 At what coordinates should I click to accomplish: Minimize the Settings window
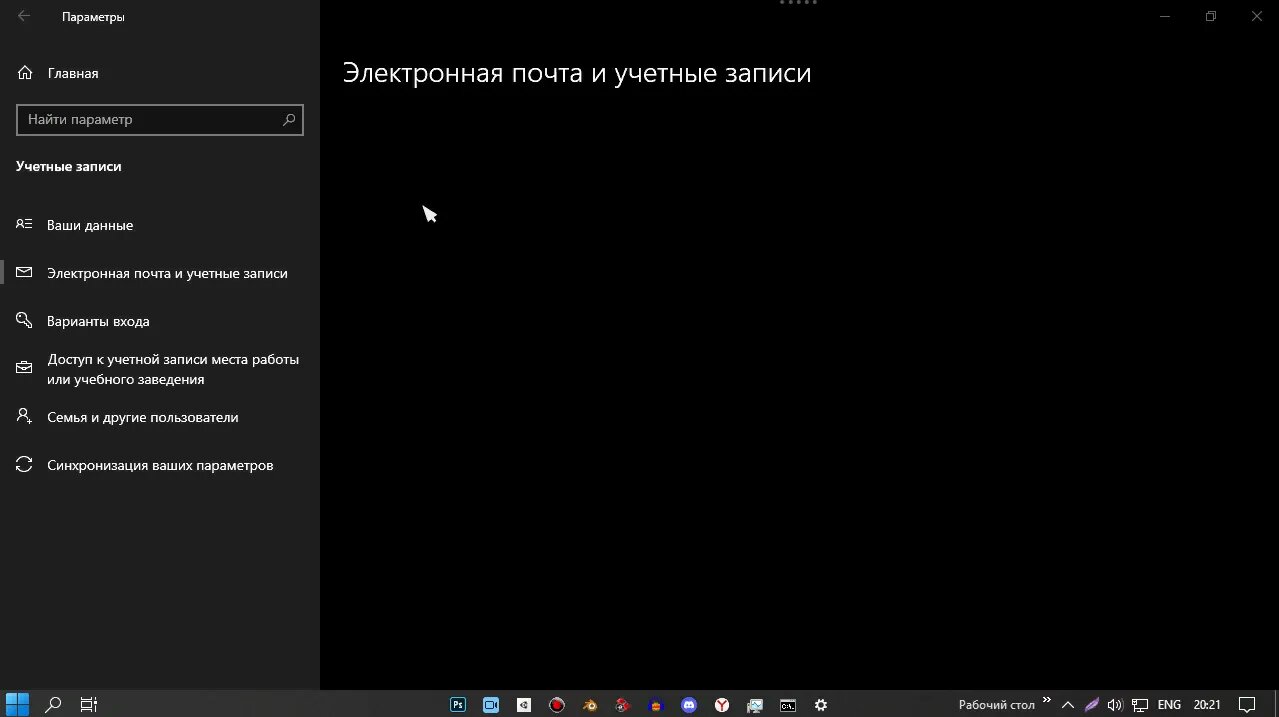point(1164,16)
